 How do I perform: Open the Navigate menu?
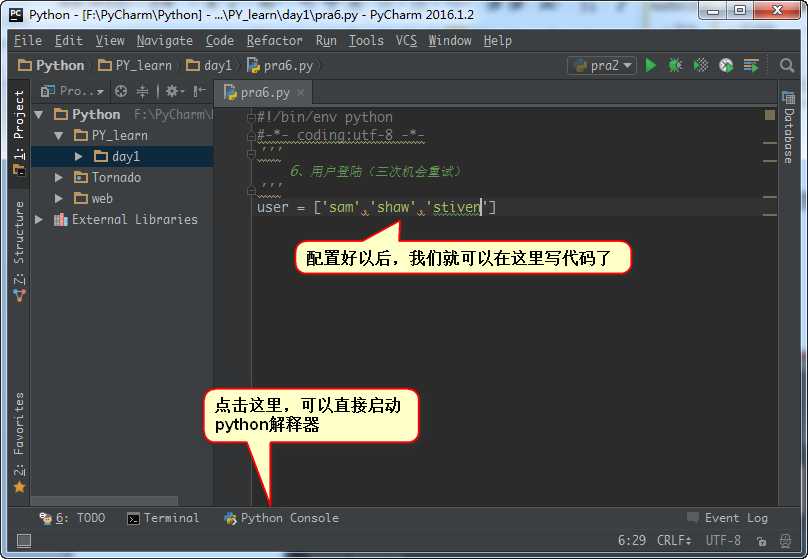pos(164,40)
